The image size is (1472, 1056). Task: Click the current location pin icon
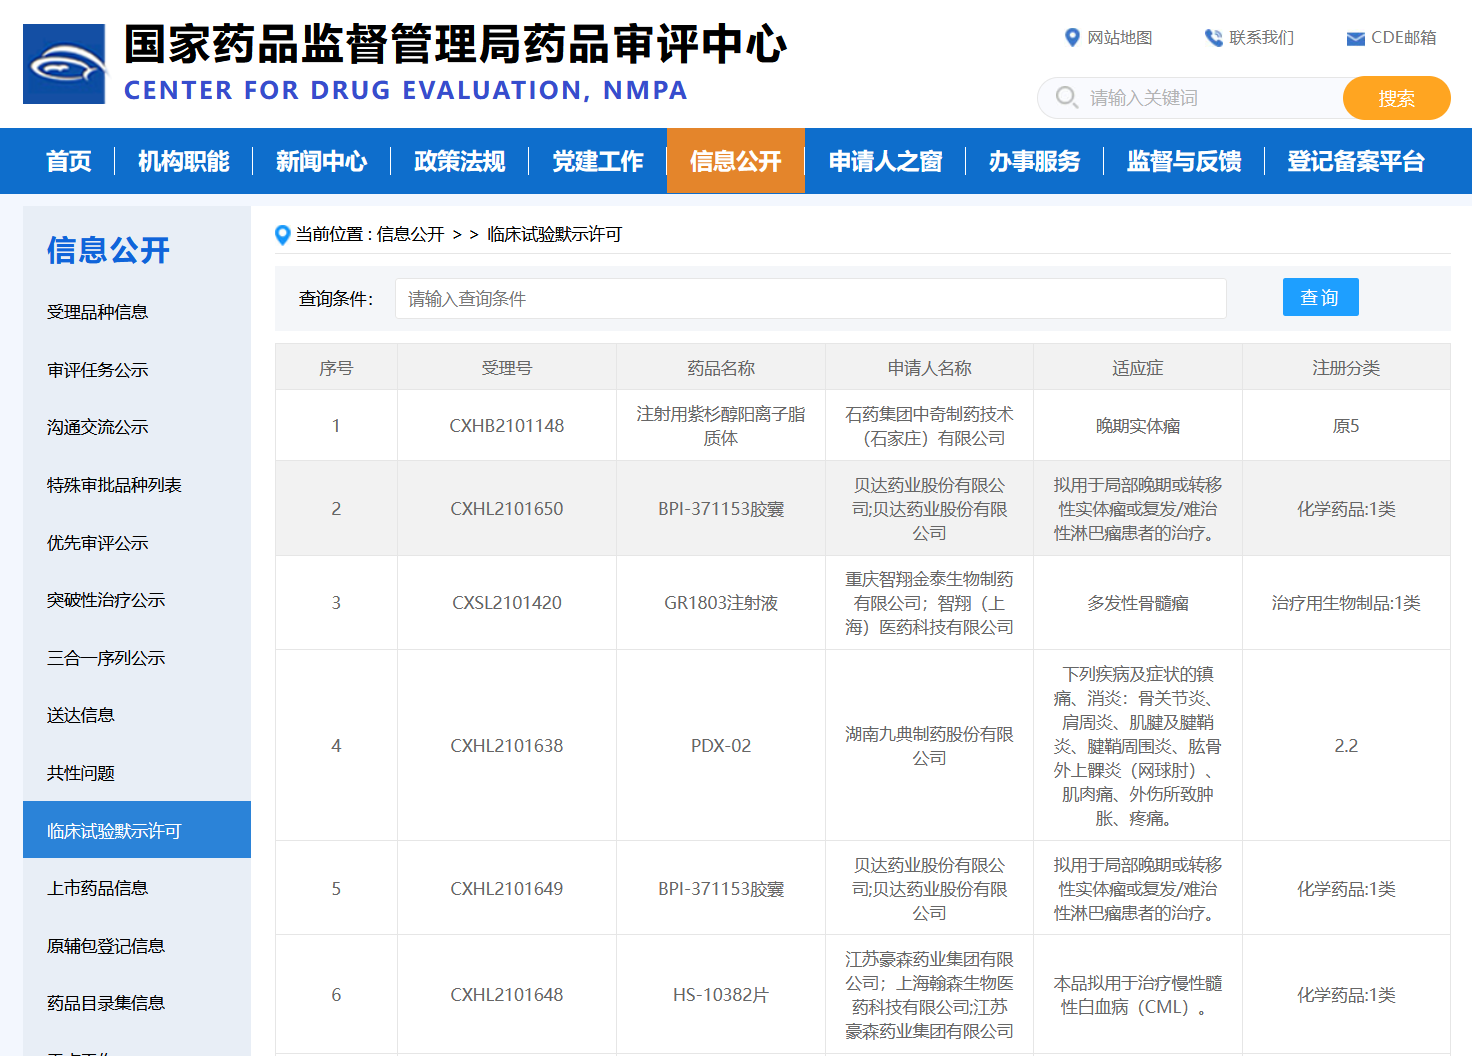pos(282,235)
